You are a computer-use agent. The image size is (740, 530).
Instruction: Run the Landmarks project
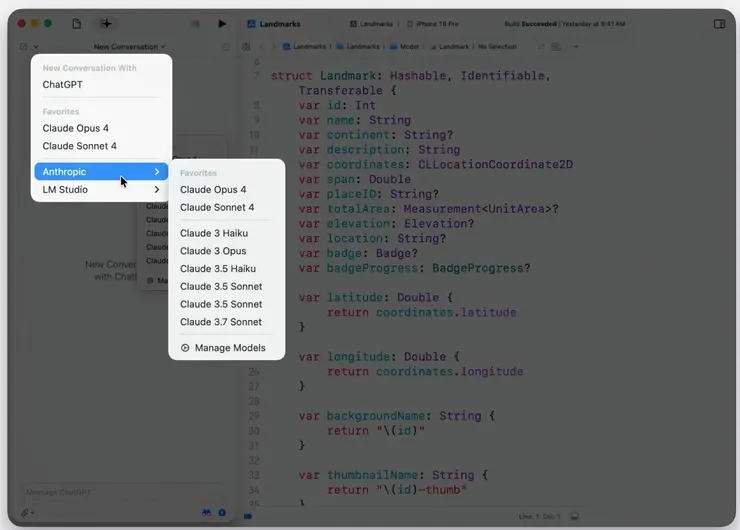[222, 24]
